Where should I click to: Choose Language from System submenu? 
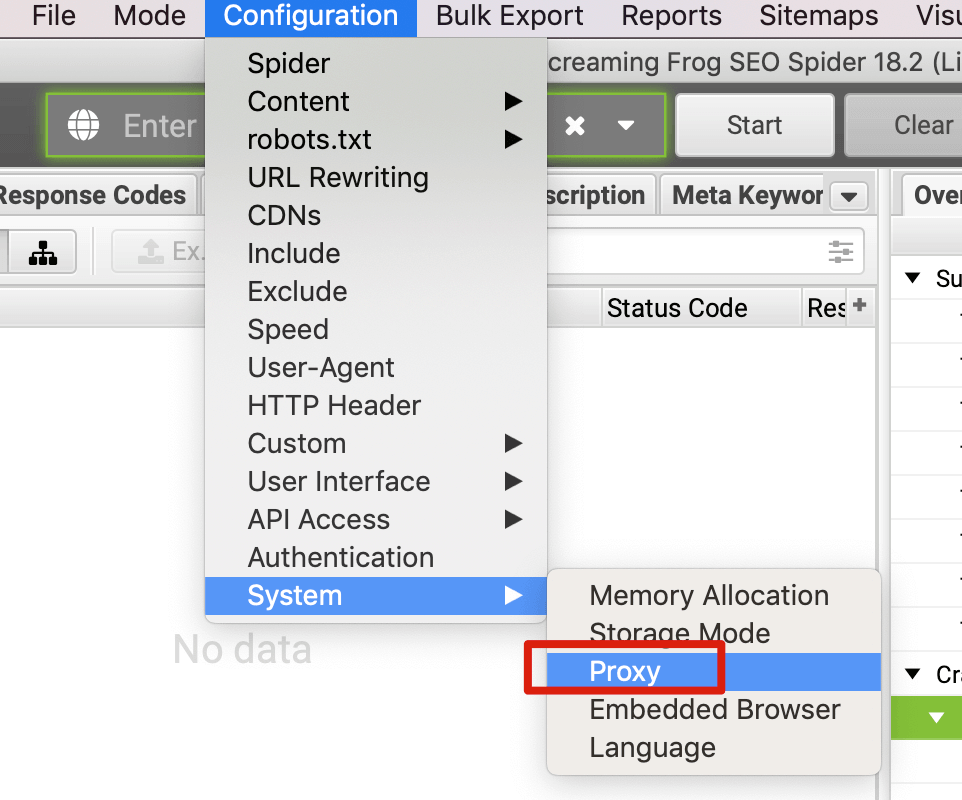click(714, 747)
